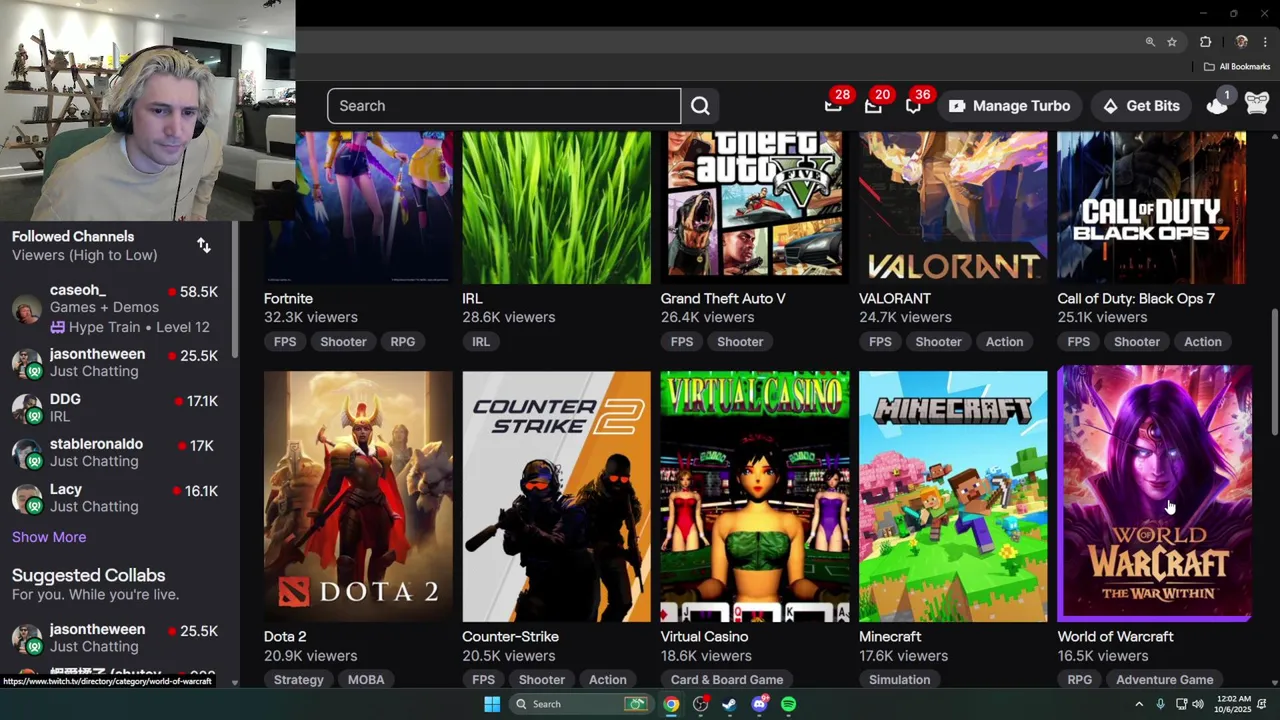Open Spotify from the taskbar
Image resolution: width=1280 pixels, height=720 pixels.
(x=789, y=704)
